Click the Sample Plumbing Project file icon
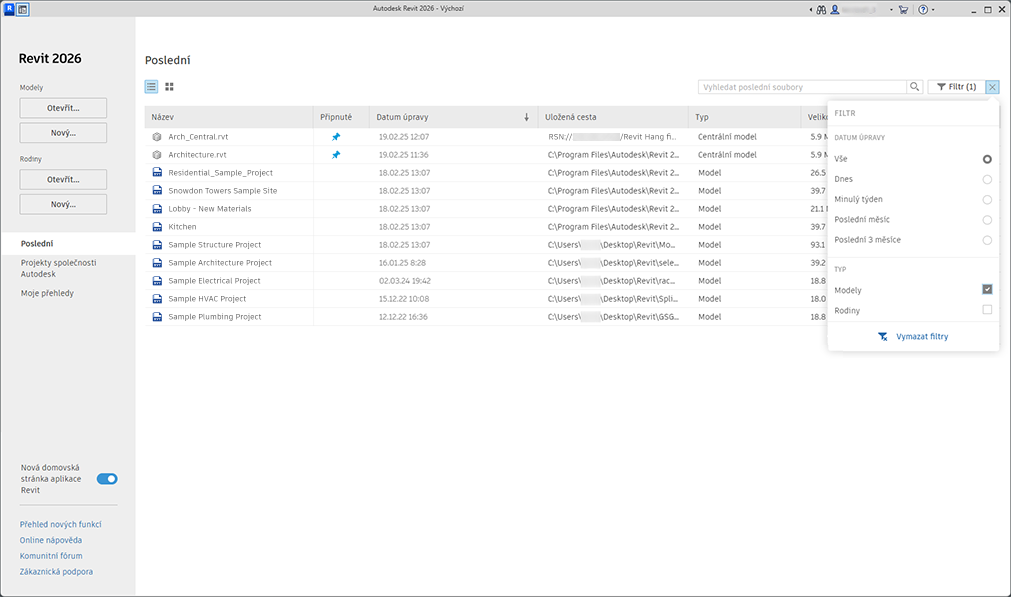The image size is (1011, 597). pyautogui.click(x=157, y=317)
